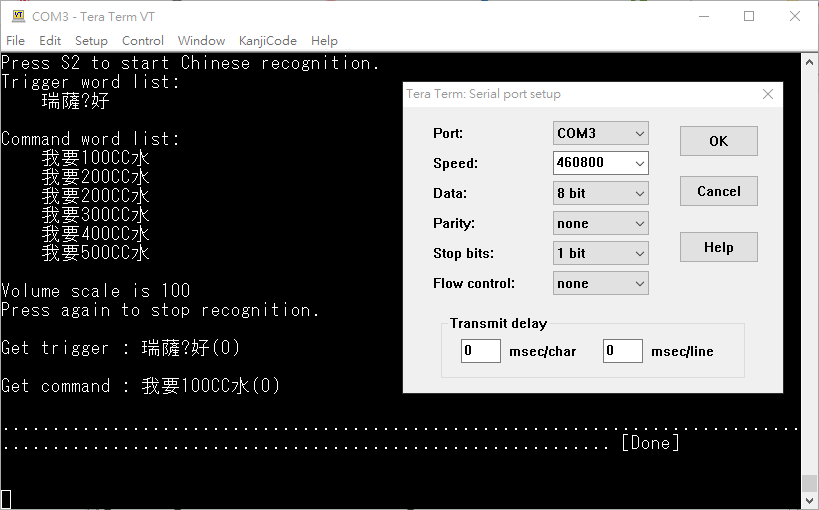
Task: Close the Tera Term main window
Action: click(x=795, y=16)
